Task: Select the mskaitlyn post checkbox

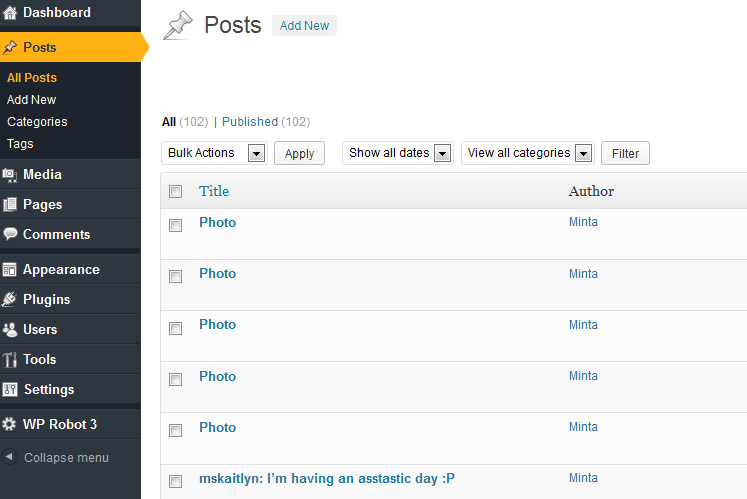Action: tap(176, 482)
